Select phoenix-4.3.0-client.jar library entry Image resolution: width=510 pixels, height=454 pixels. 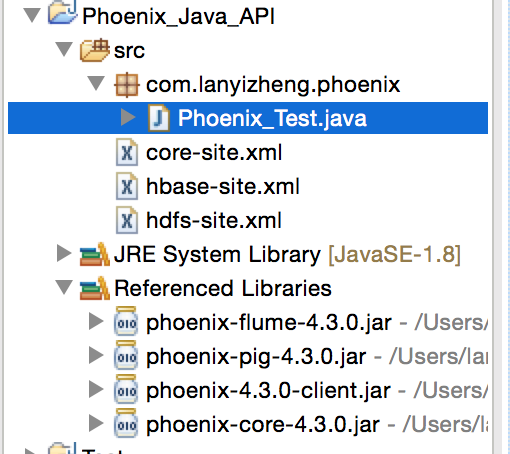tap(268, 391)
